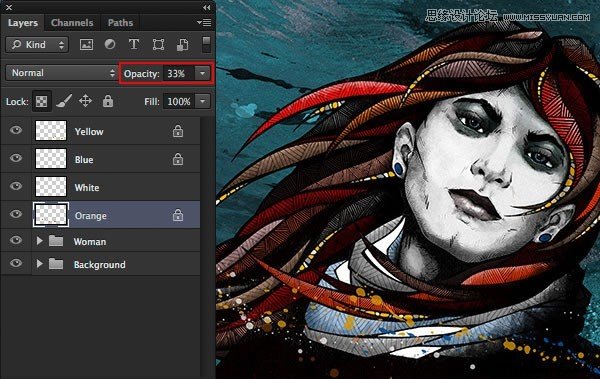Hide the Woman group
The height and width of the screenshot is (379, 600).
(16, 240)
